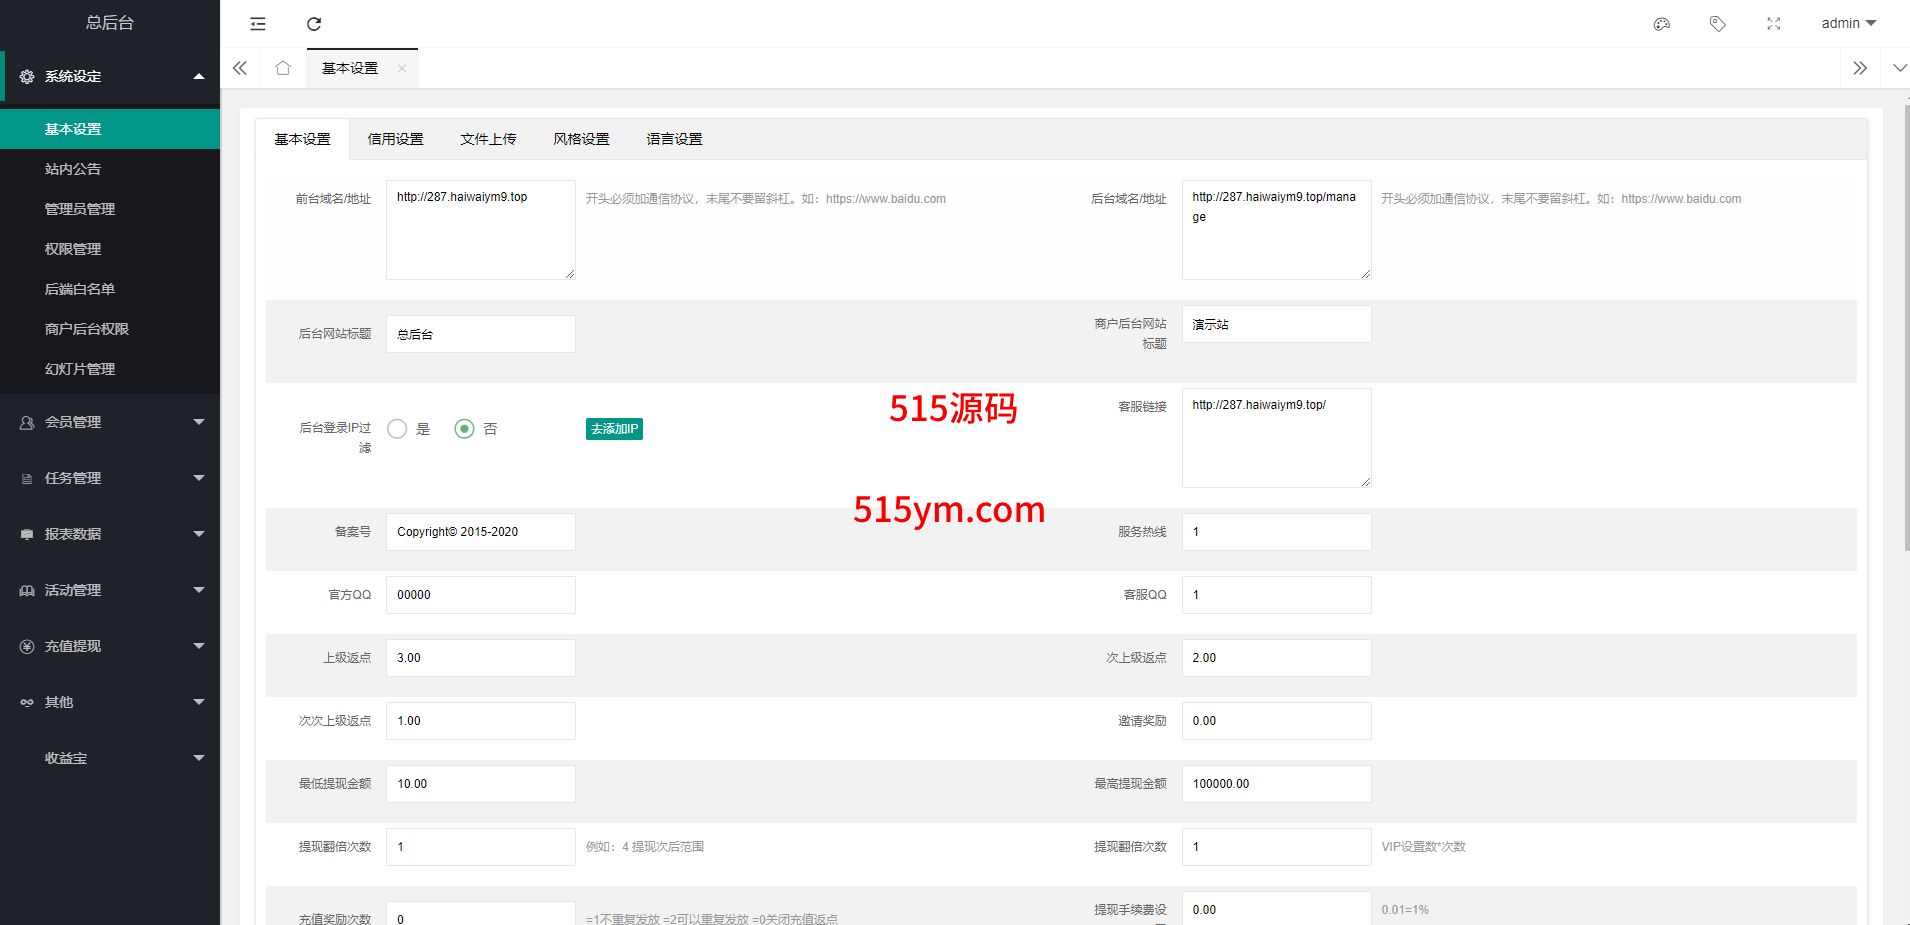Click the 最低提现金额 input field
The height and width of the screenshot is (925, 1910).
tap(480, 784)
